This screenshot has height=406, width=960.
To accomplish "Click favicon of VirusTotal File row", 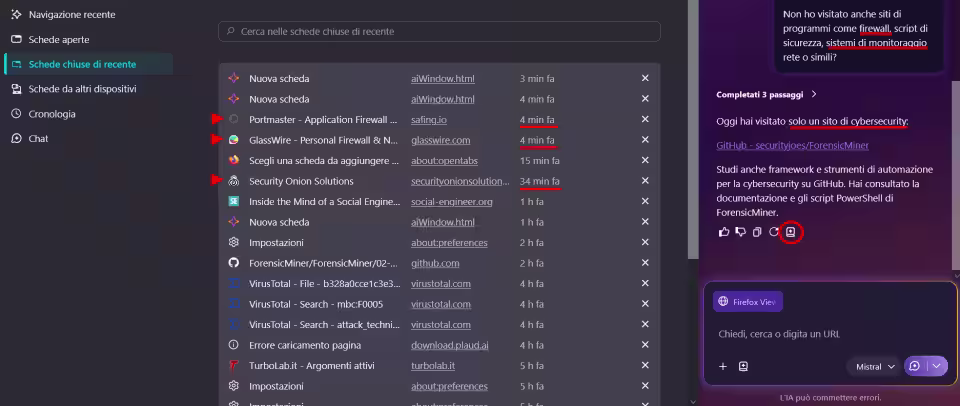I will coord(233,284).
